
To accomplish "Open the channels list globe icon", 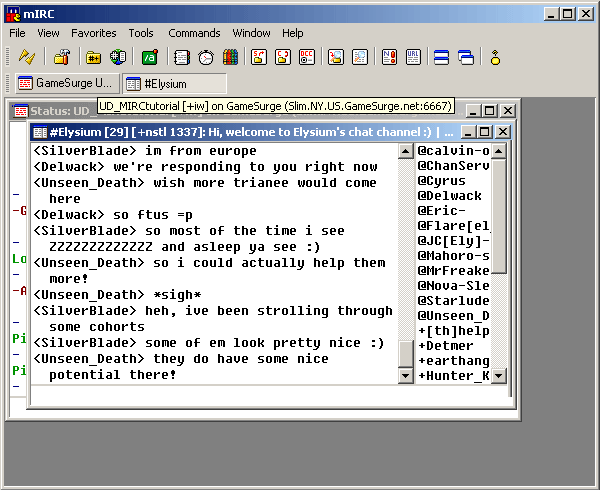I will pos(118,57).
